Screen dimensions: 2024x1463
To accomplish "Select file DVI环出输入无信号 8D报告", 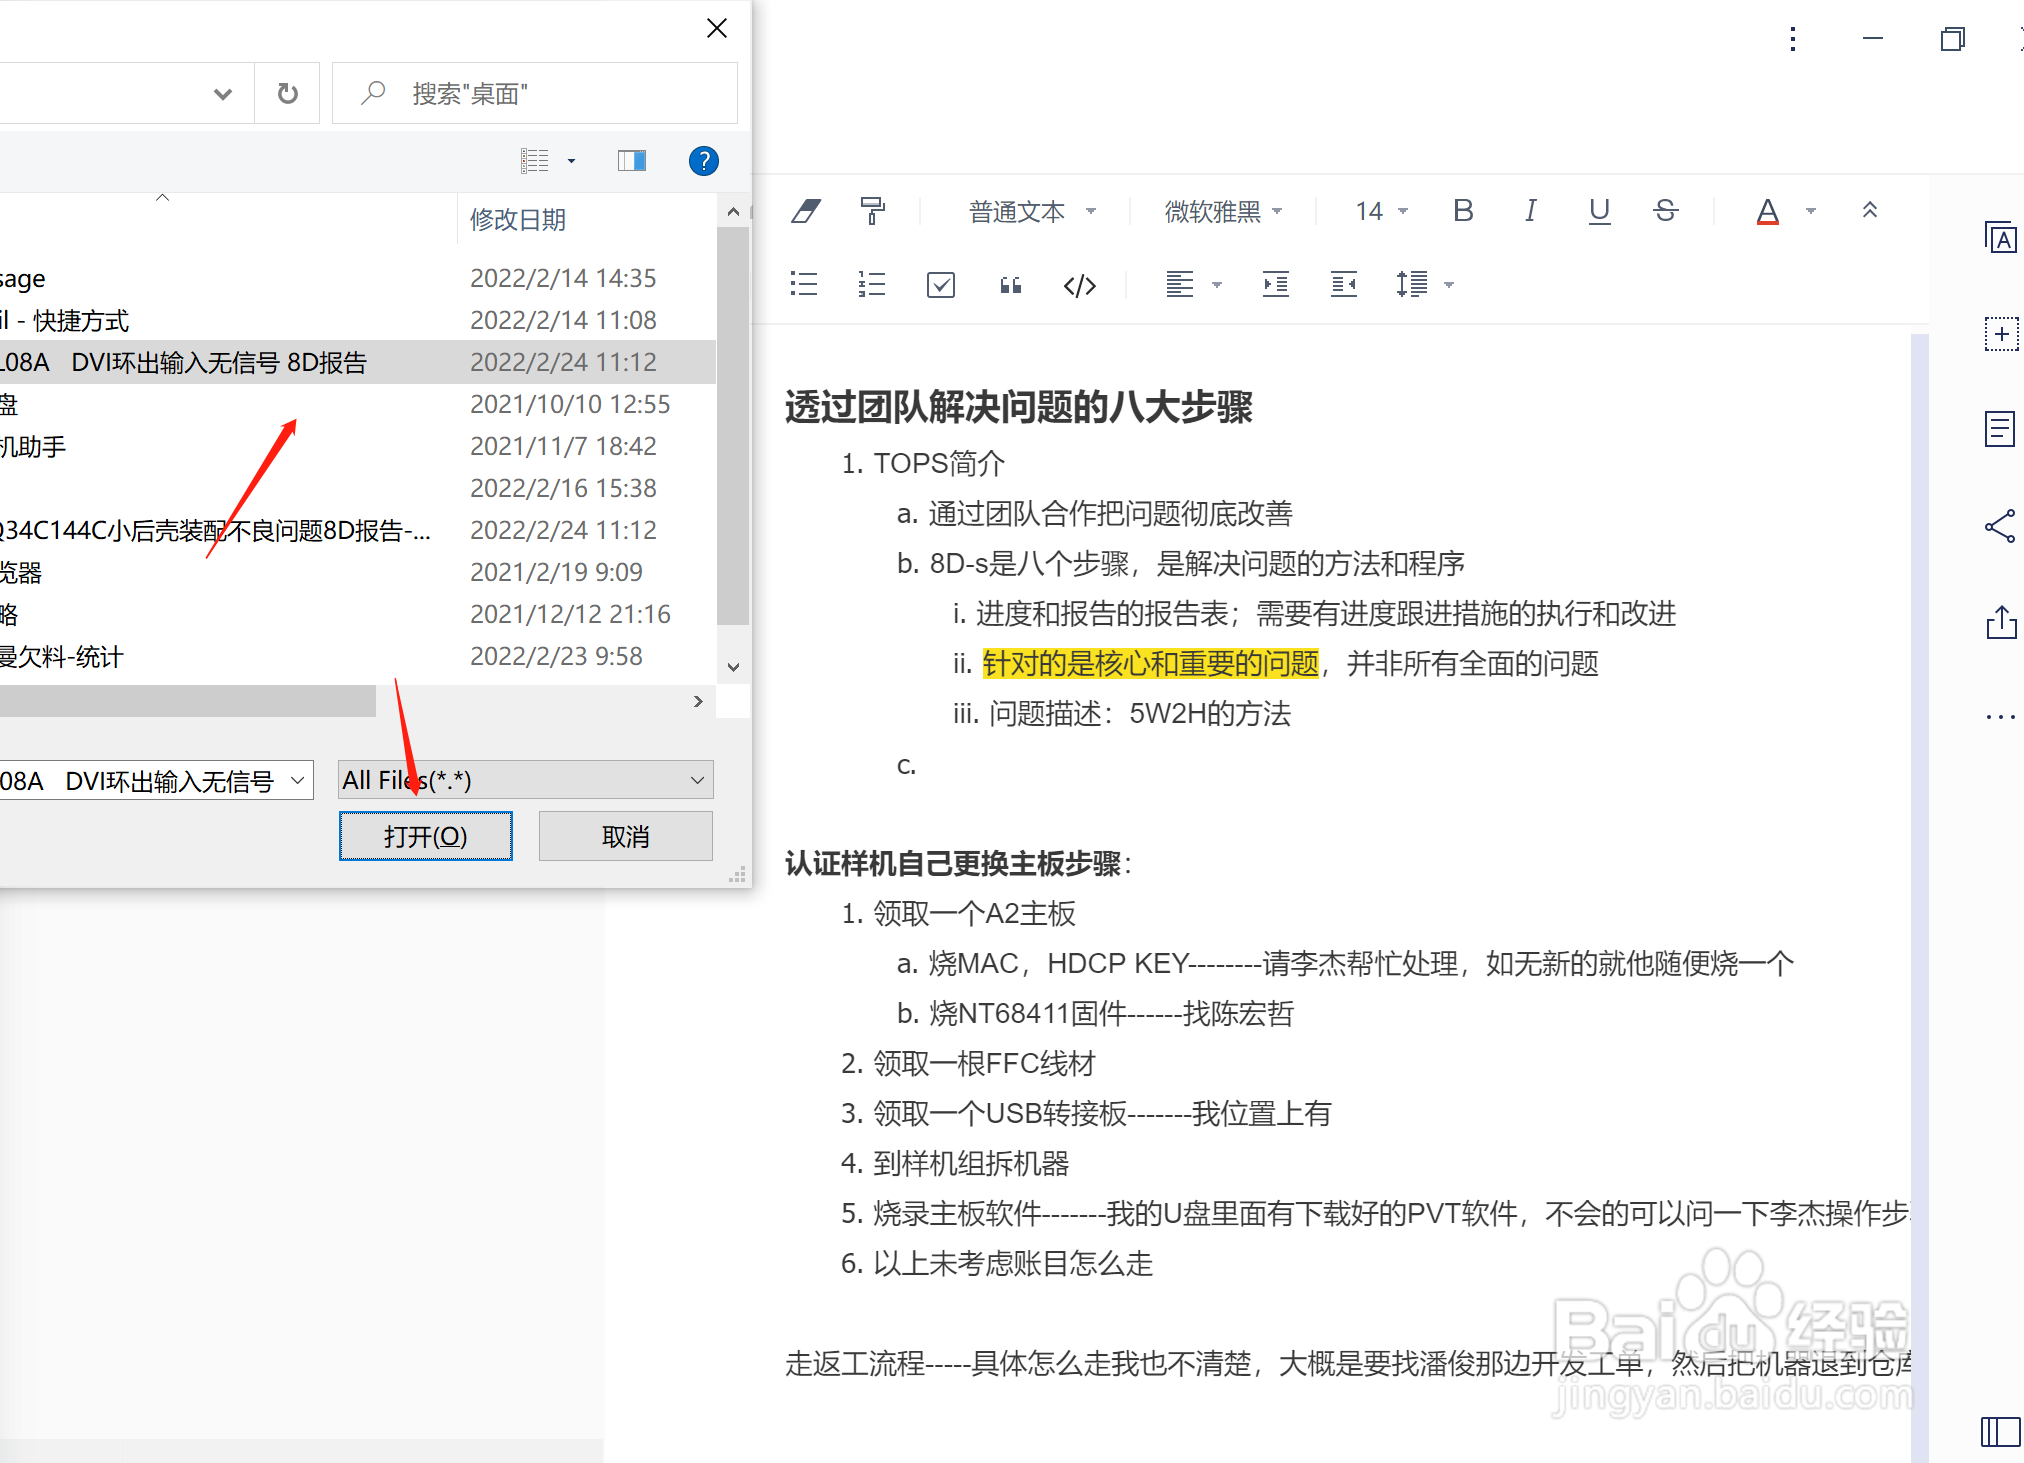I will pos(358,362).
